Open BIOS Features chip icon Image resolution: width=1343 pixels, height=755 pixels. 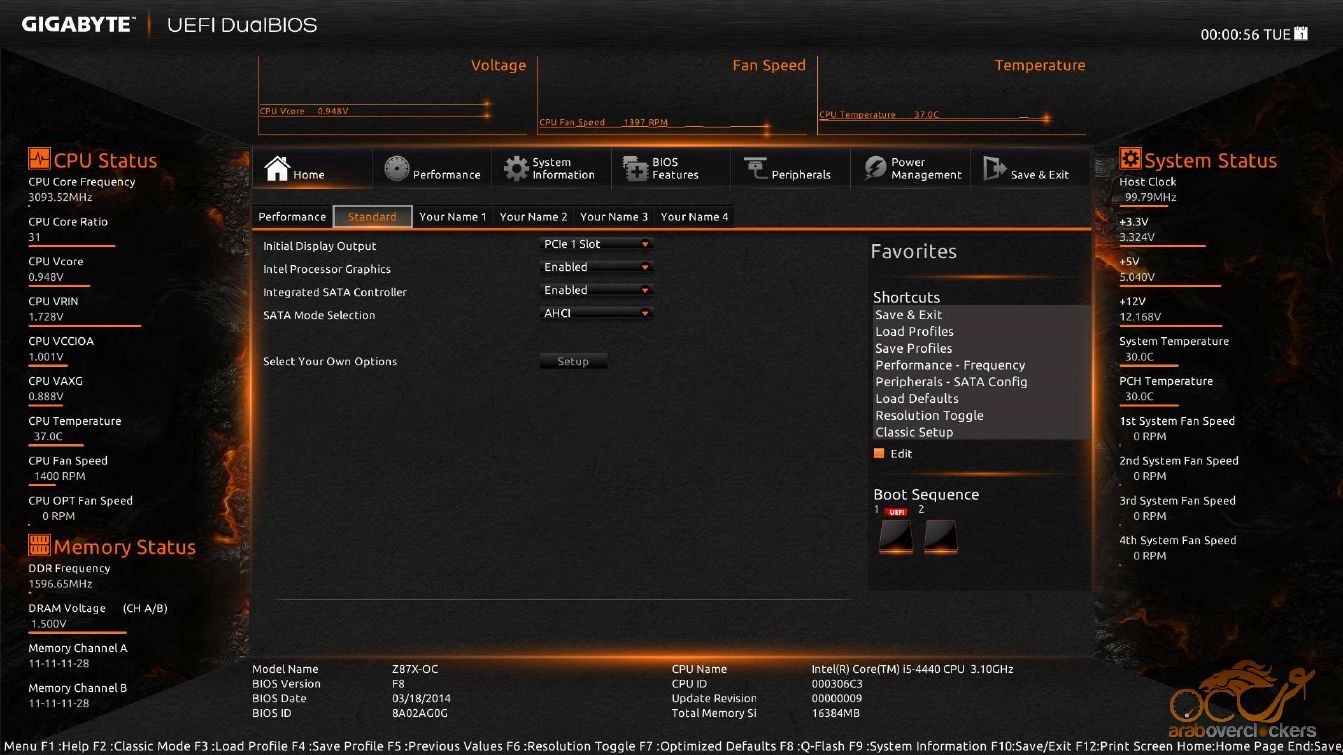636,169
